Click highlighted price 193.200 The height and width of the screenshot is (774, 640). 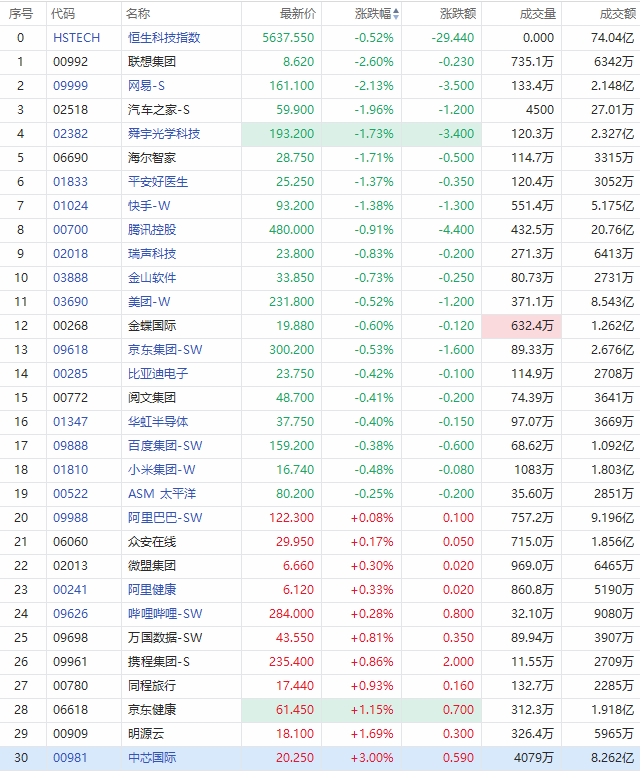coord(292,134)
